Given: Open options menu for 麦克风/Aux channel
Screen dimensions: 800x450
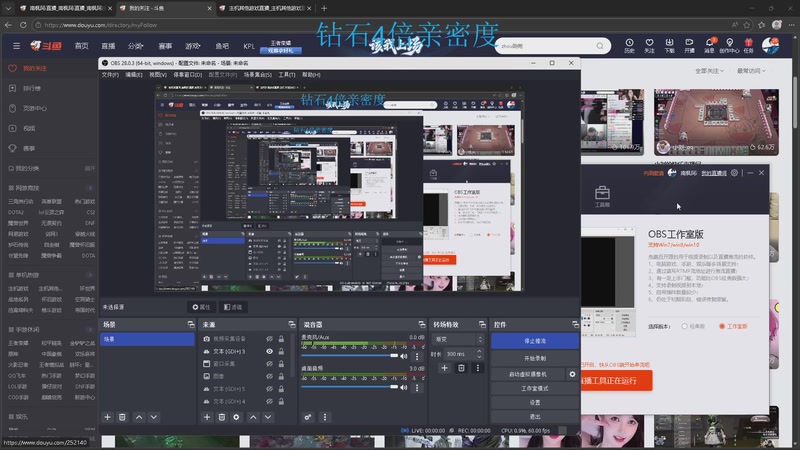Looking at the screenshot, I should click(417, 356).
